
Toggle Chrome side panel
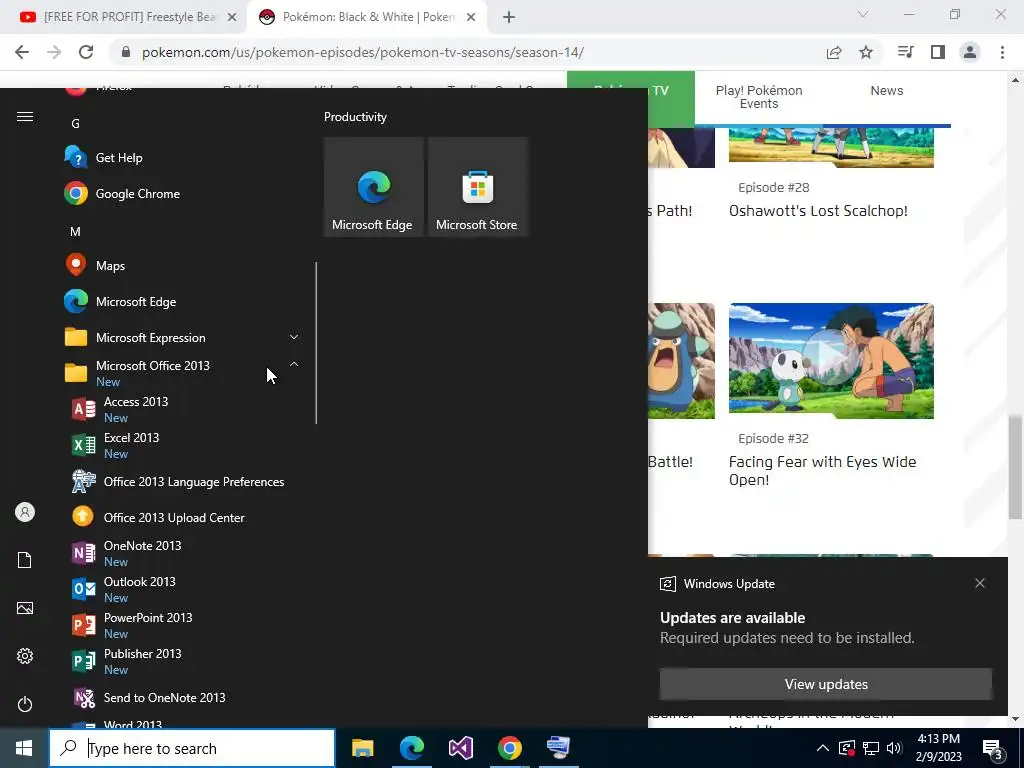tap(938, 52)
